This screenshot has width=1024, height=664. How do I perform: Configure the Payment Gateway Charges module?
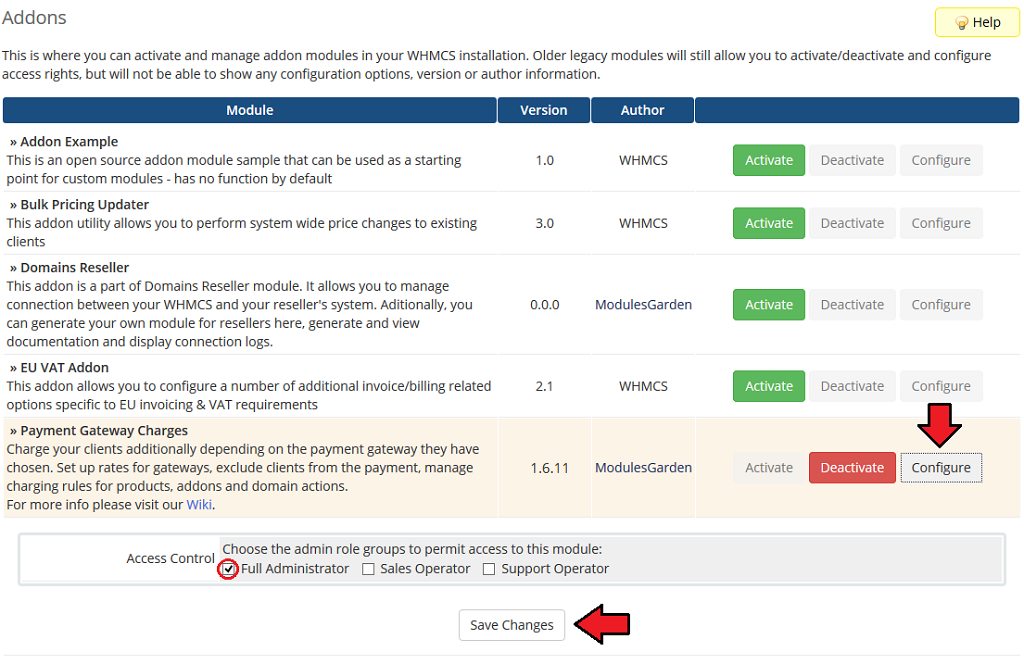[x=941, y=468]
